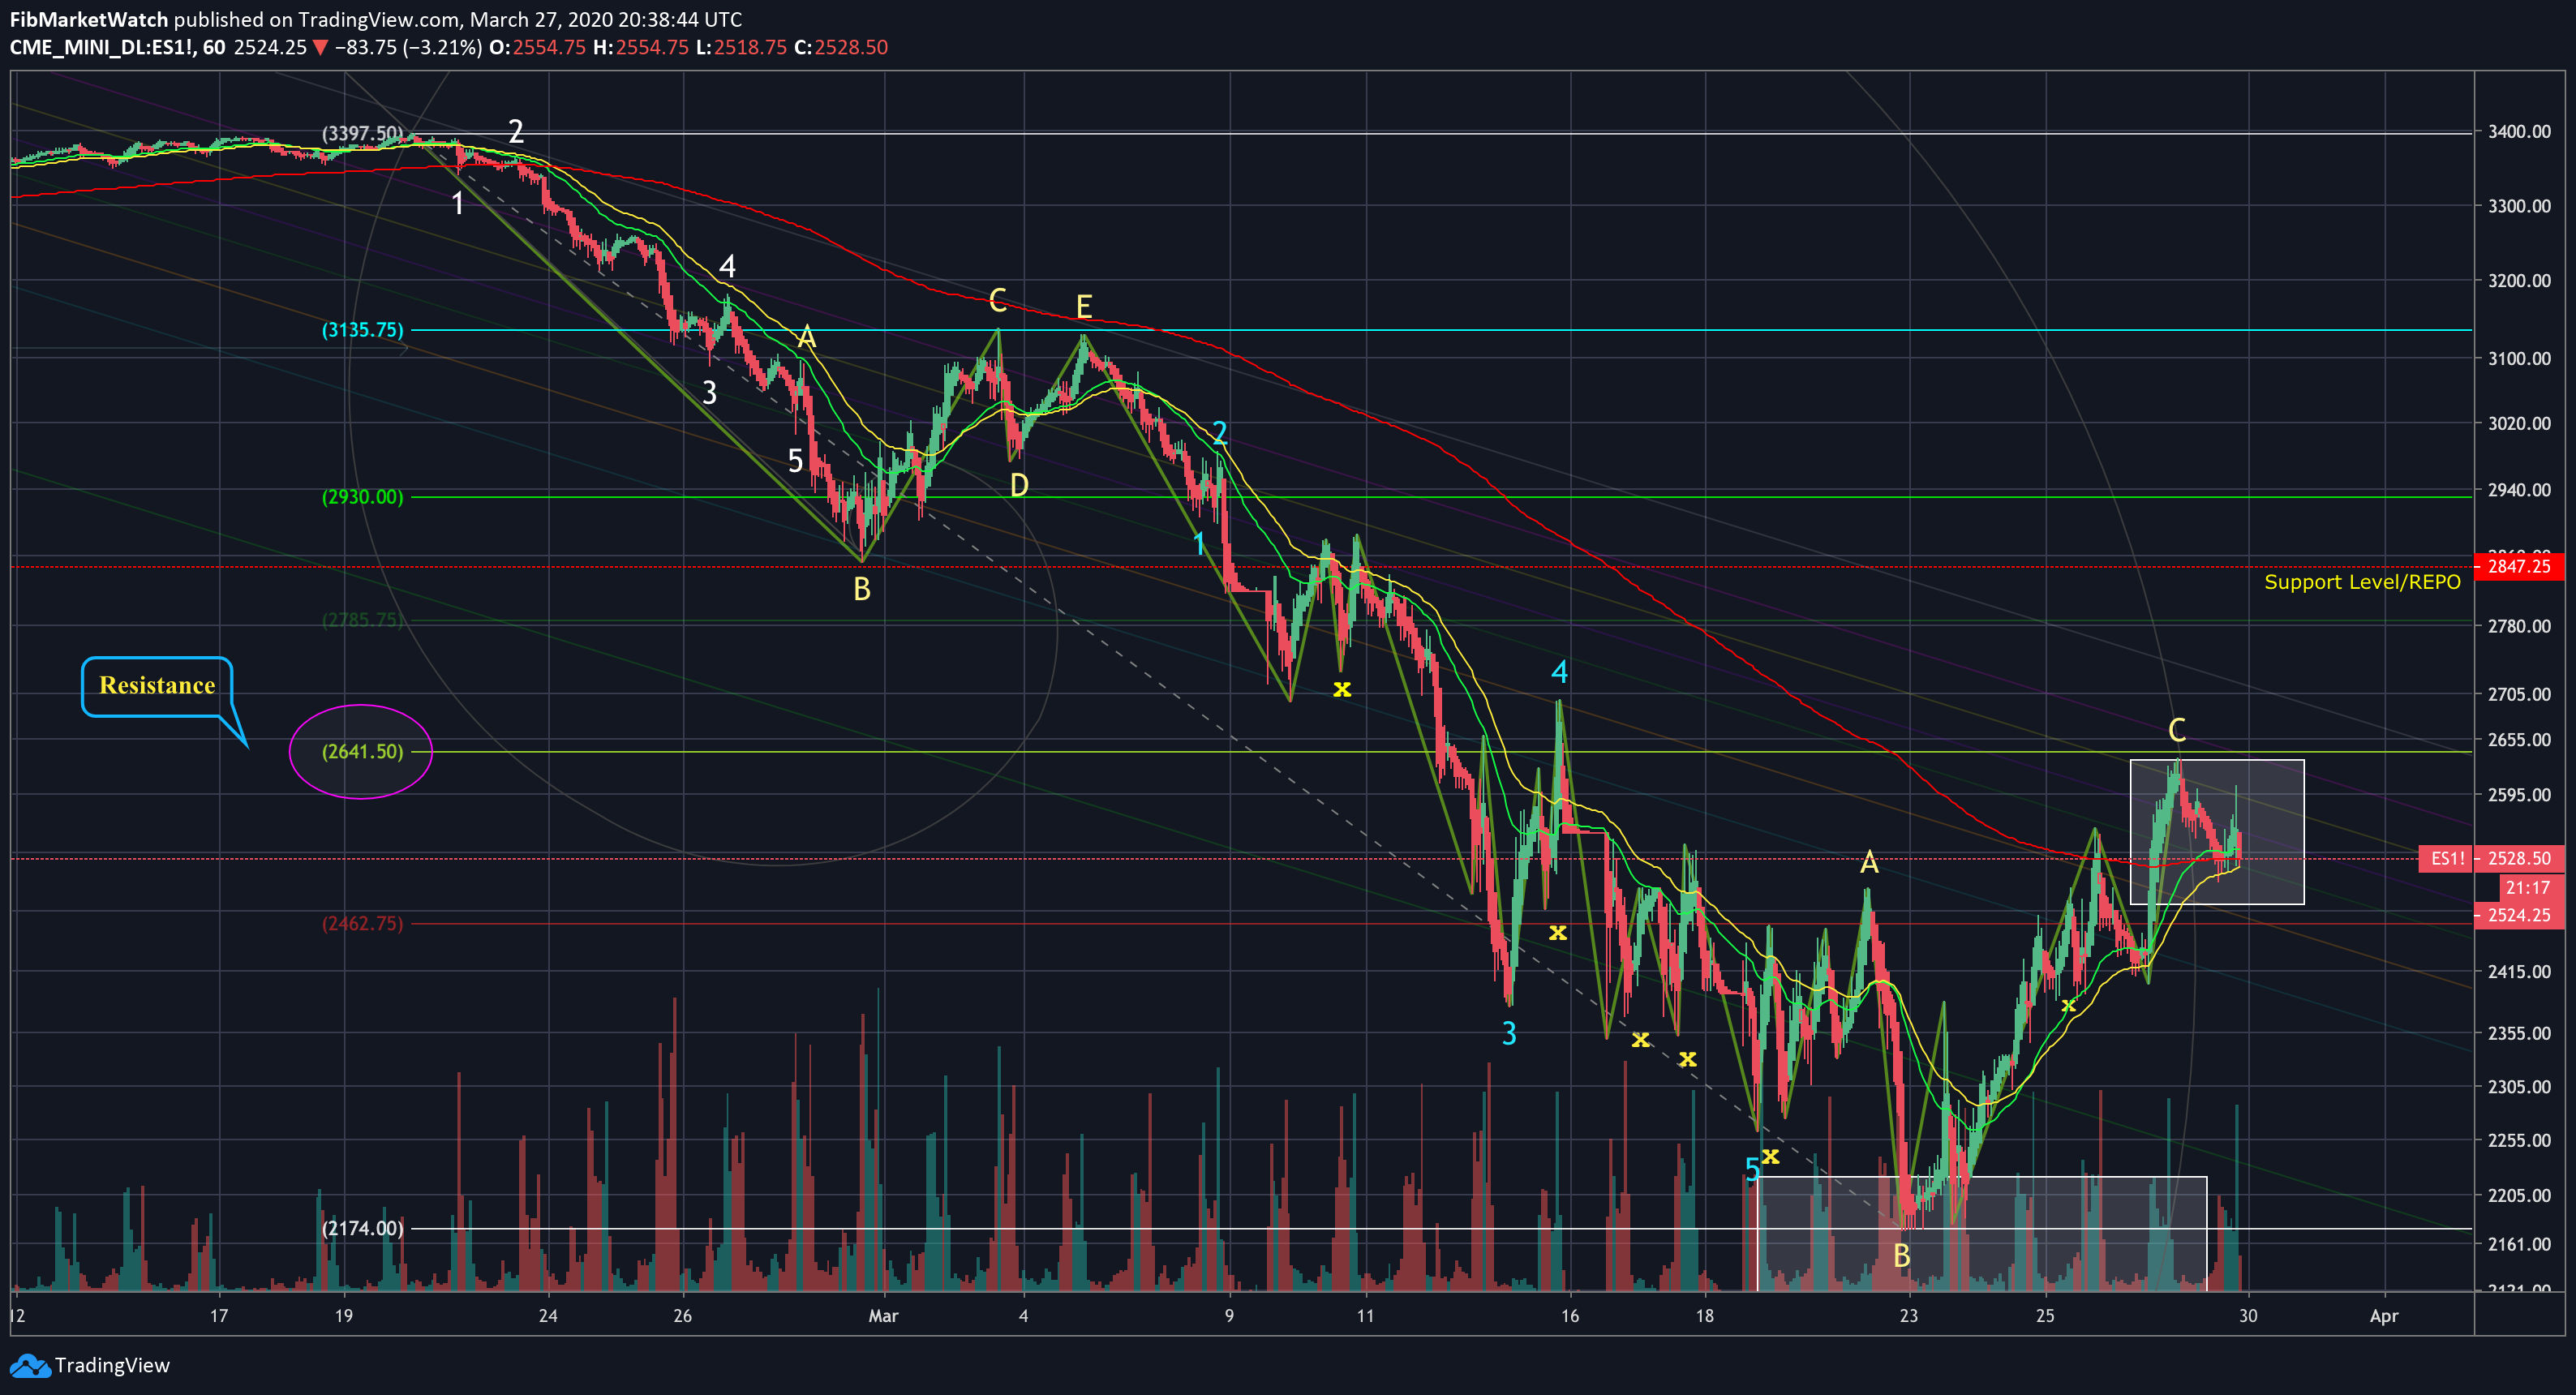
Task: Click the 30 date label on time axis
Action: point(2248,1316)
